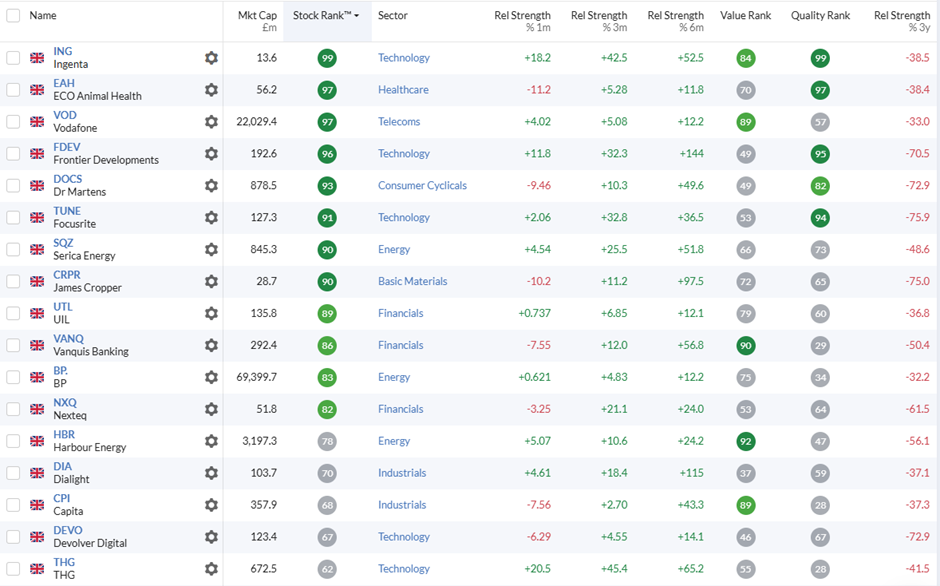Click the Basic Materials sector link
Image resolution: width=940 pixels, height=586 pixels.
[412, 281]
